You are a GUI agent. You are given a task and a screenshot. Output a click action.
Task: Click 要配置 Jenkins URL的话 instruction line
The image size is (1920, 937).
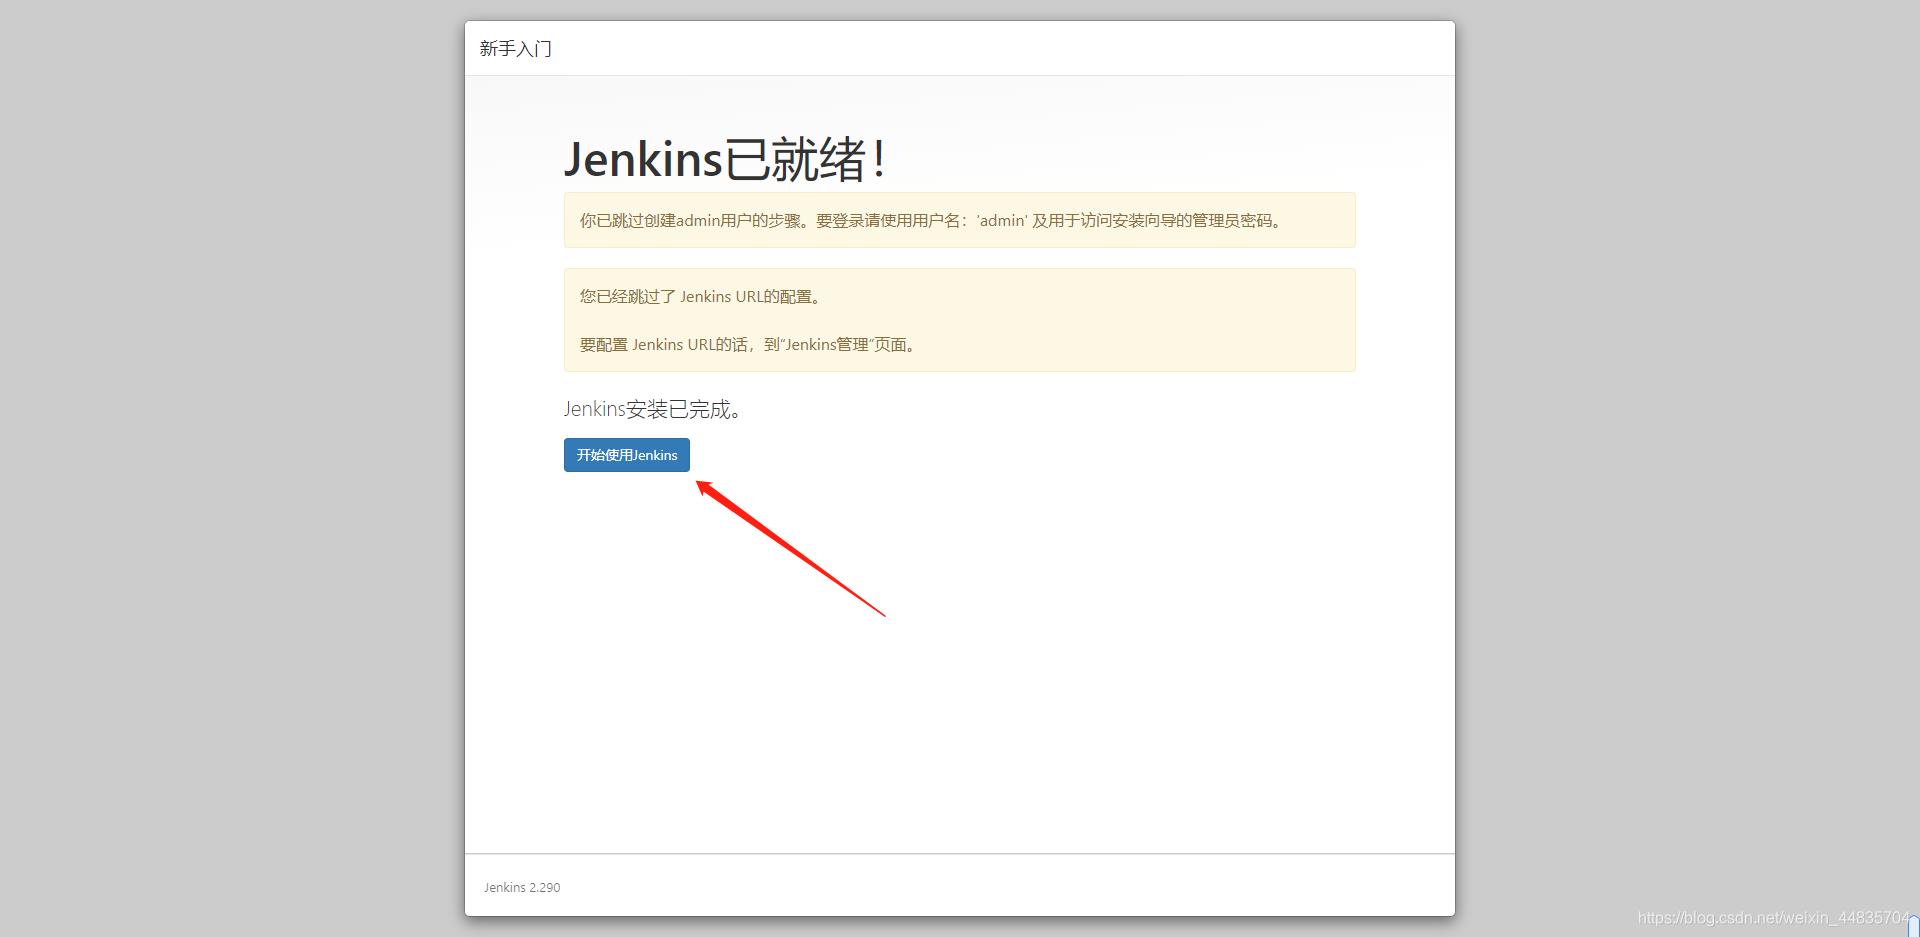(749, 345)
